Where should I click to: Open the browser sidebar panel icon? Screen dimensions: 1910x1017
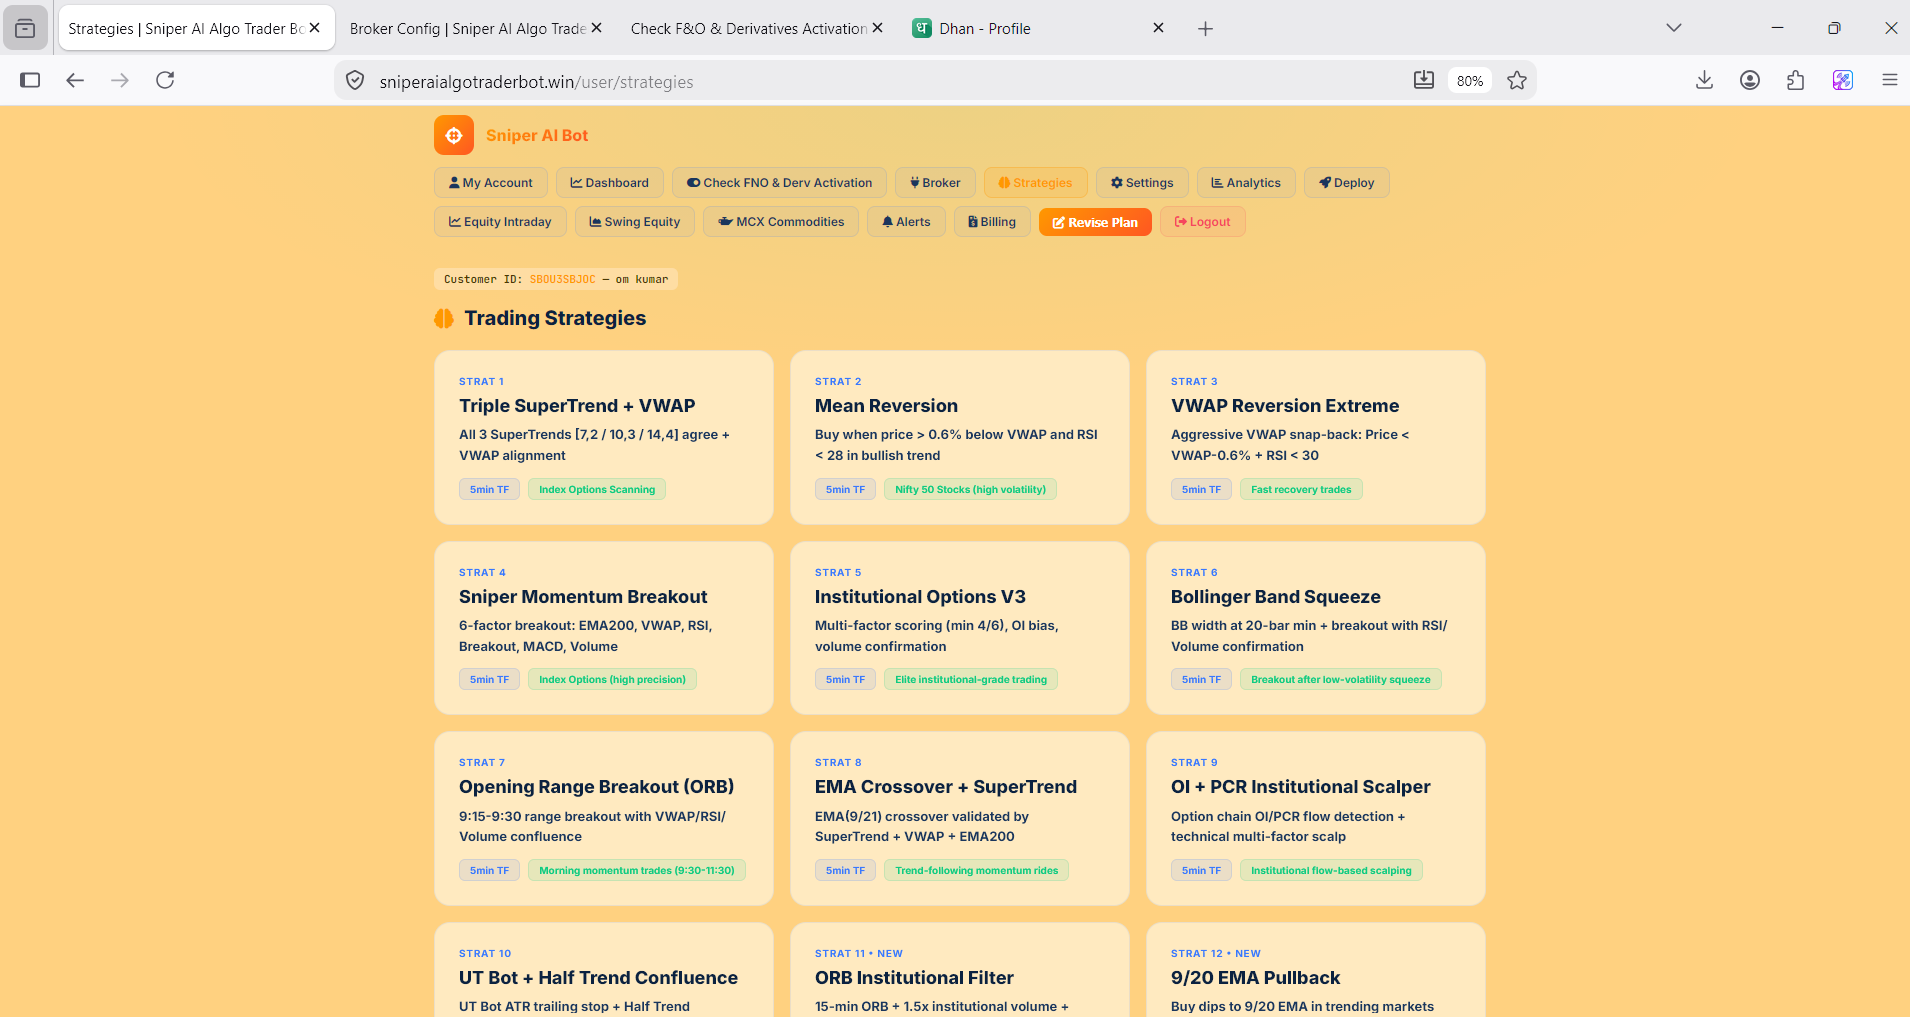[30, 80]
